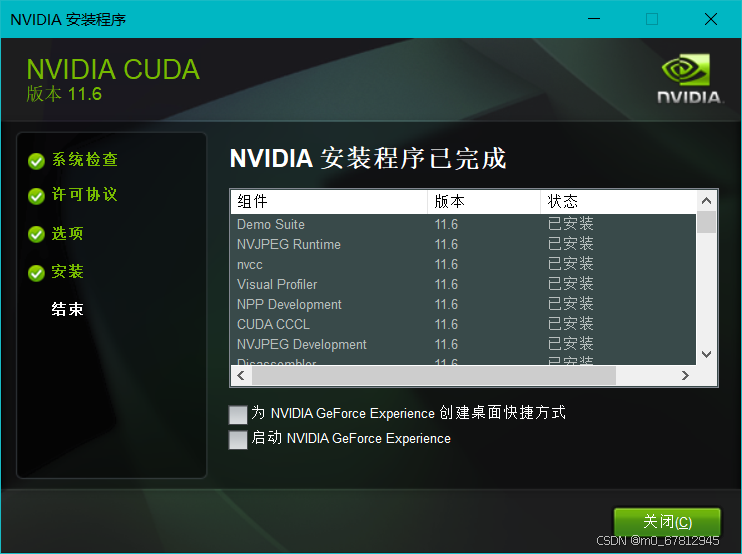Enable desktop shortcut for GeForce Experience checkbox

pos(238,414)
